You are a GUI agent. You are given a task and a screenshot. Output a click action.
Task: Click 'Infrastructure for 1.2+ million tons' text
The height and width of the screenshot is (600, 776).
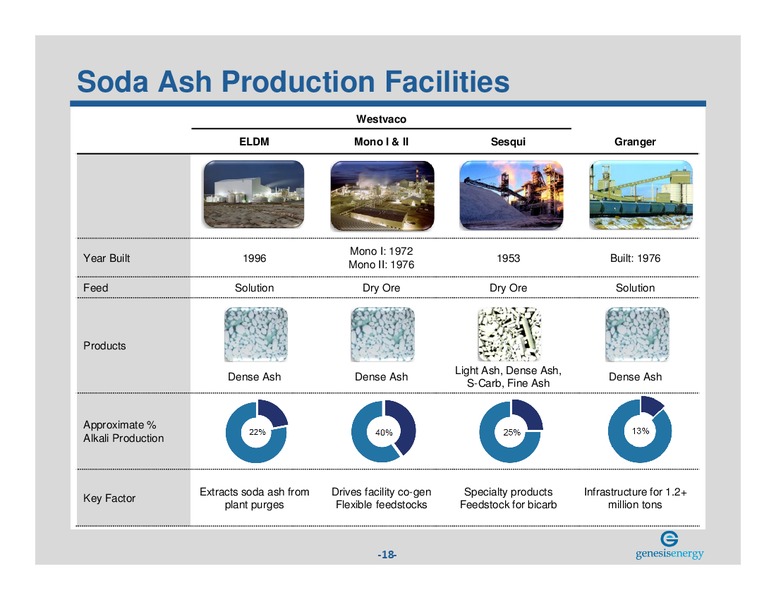pyautogui.click(x=635, y=498)
